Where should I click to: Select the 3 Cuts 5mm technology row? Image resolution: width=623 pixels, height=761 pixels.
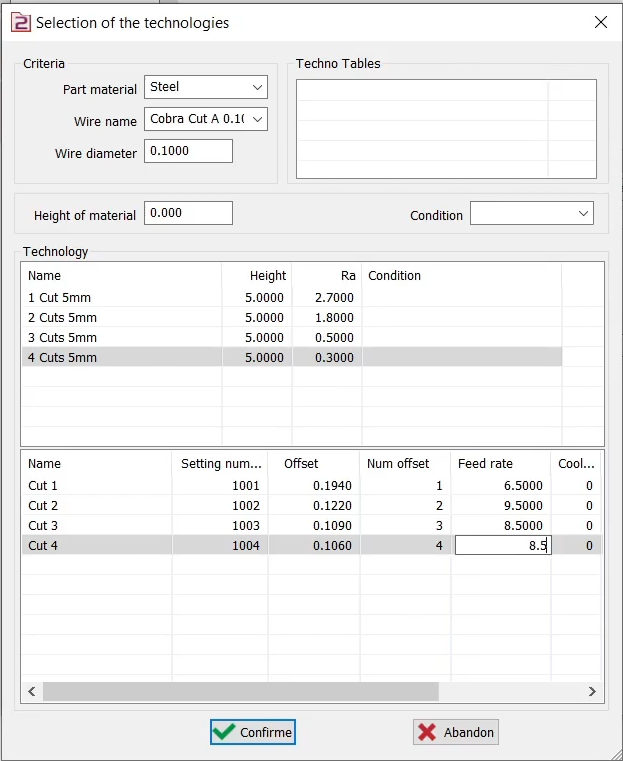tap(120, 338)
